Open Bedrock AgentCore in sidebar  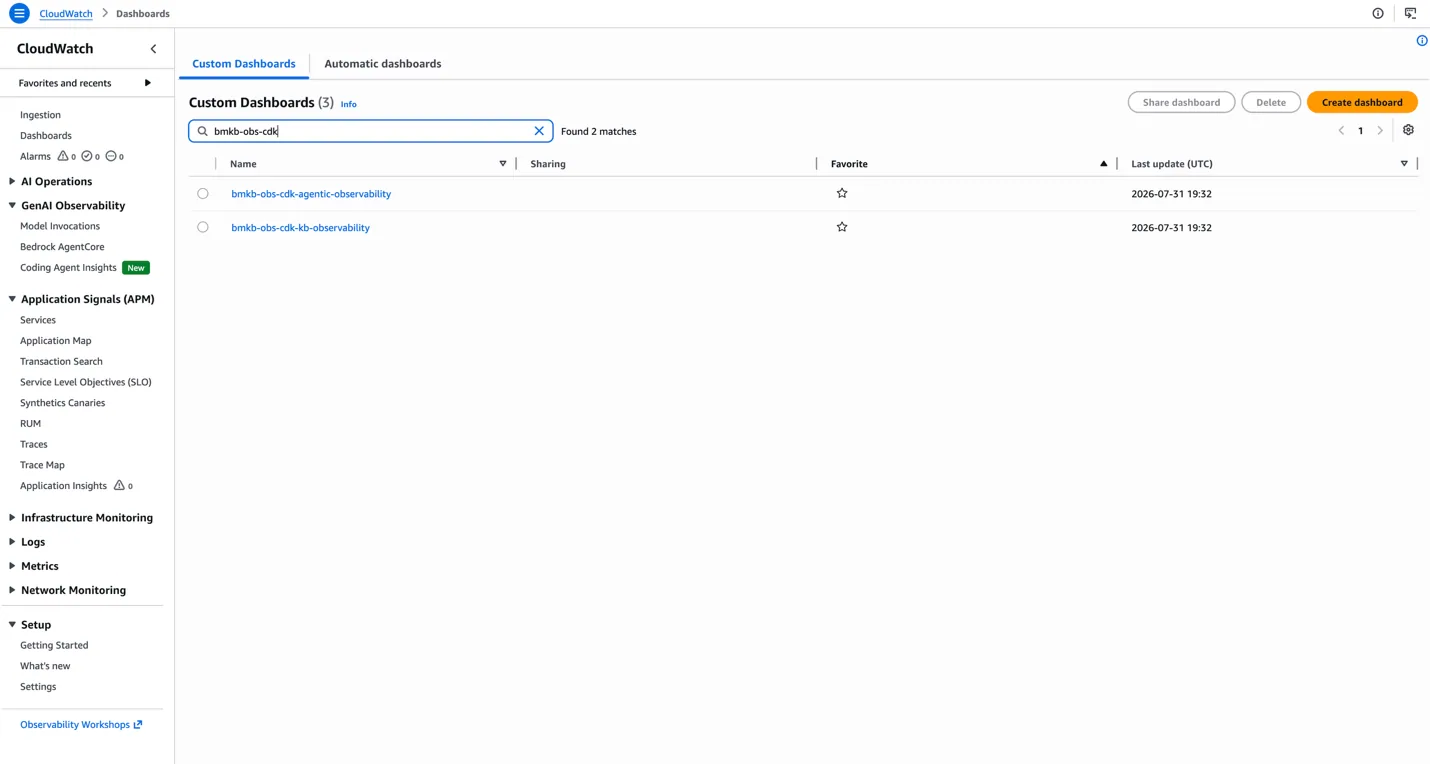[x=62, y=247]
